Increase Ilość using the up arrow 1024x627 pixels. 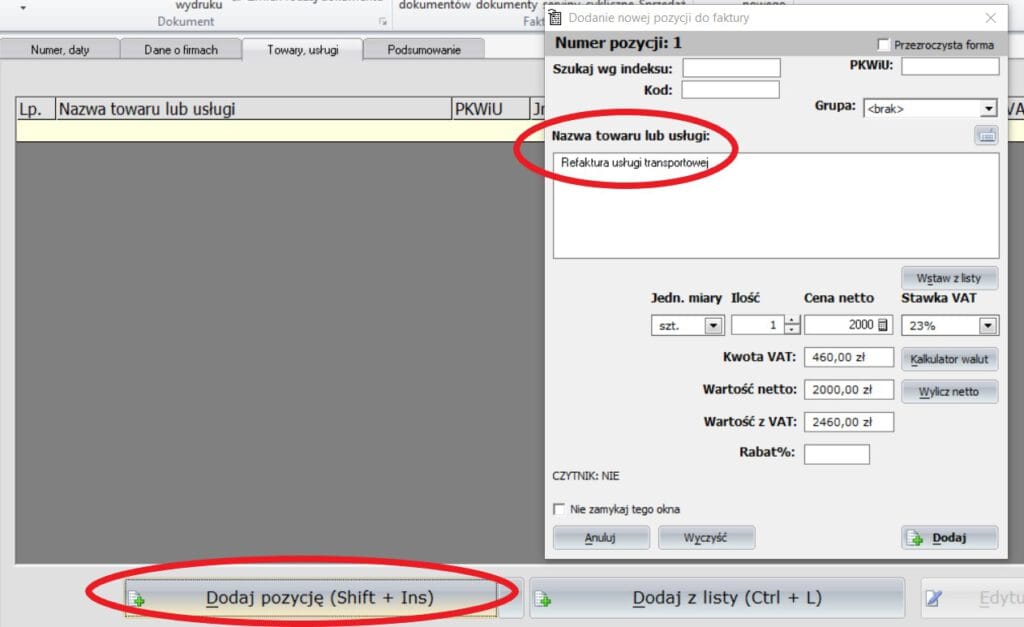click(793, 320)
